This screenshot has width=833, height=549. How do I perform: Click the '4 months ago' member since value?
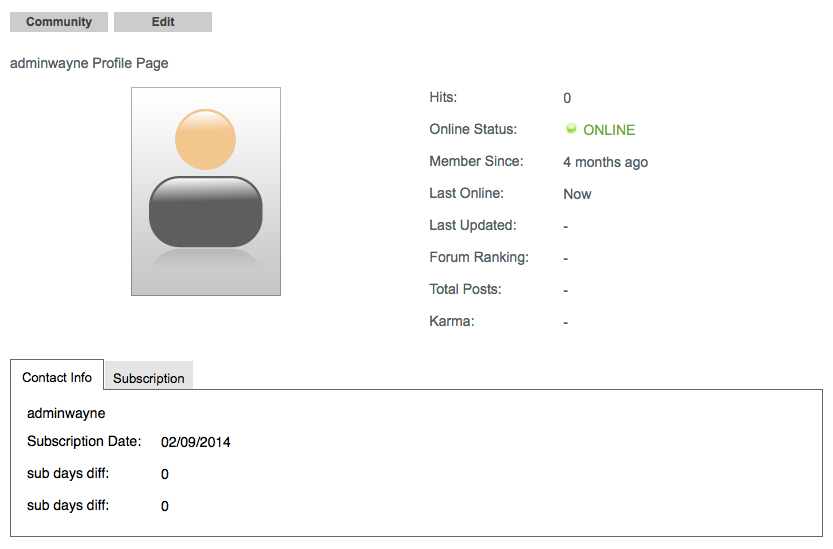point(606,162)
